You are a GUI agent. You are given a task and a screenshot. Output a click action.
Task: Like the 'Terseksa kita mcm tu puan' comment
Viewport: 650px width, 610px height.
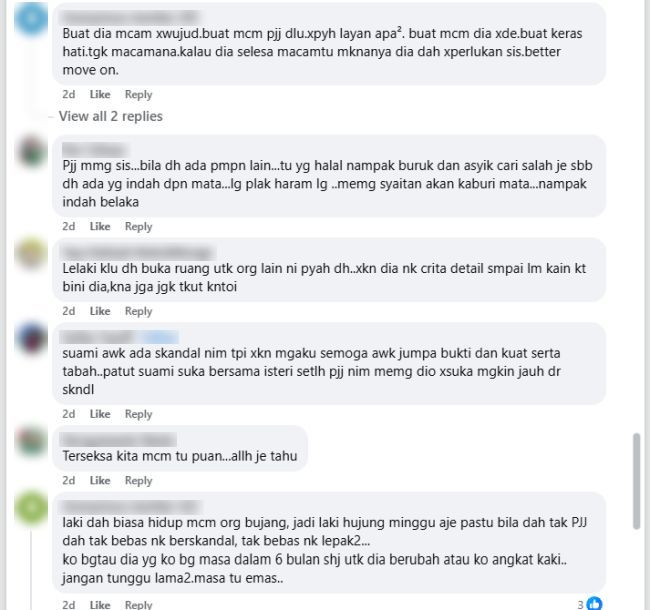[x=100, y=481]
